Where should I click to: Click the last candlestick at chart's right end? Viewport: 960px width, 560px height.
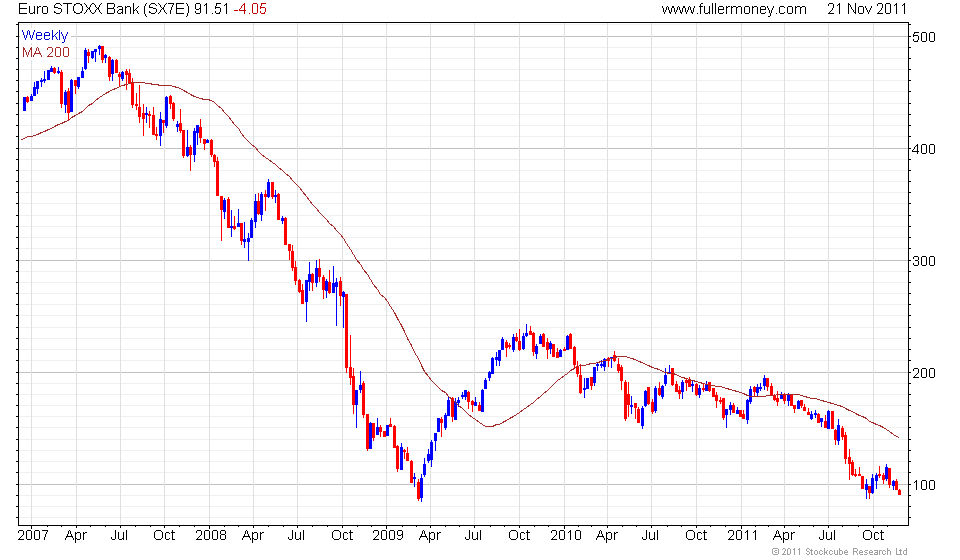(x=899, y=490)
